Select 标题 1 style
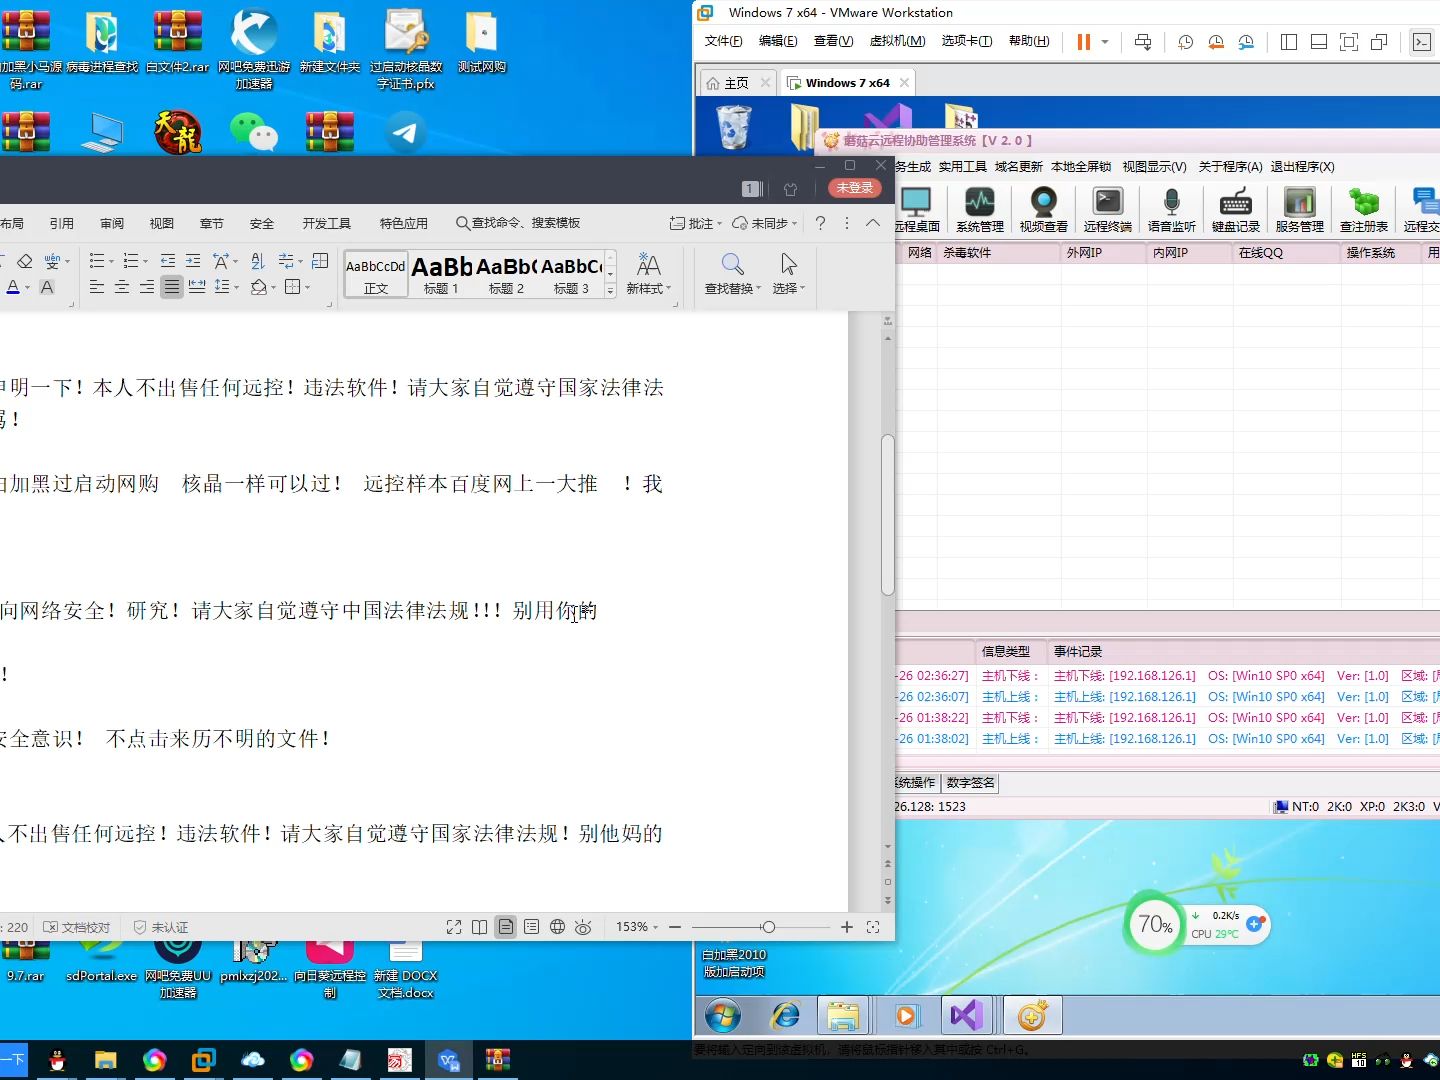The image size is (1440, 1080). pos(441,274)
